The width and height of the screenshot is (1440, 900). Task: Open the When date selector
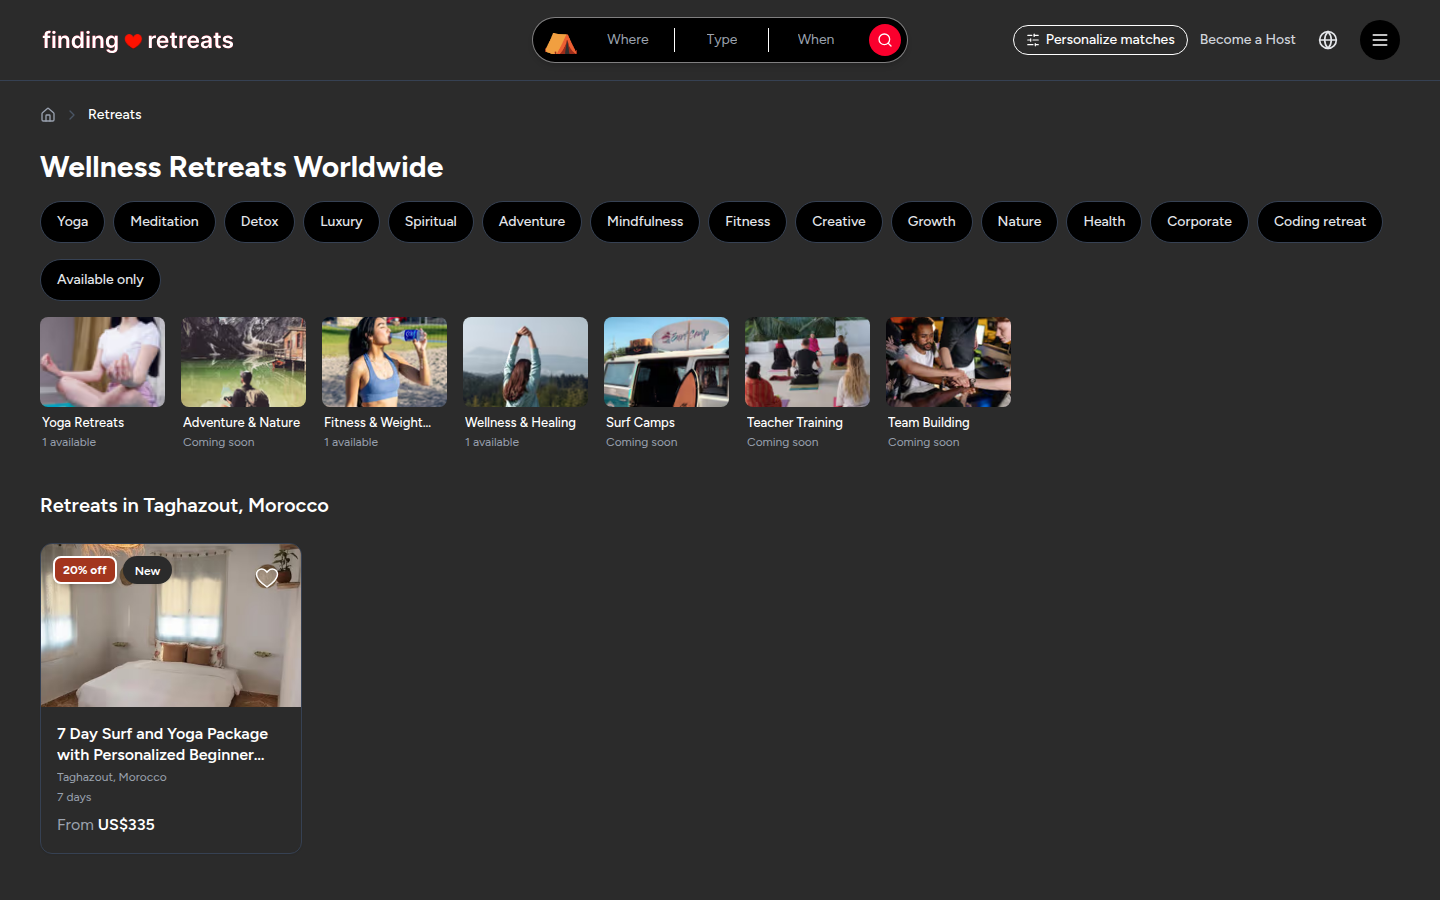[816, 40]
